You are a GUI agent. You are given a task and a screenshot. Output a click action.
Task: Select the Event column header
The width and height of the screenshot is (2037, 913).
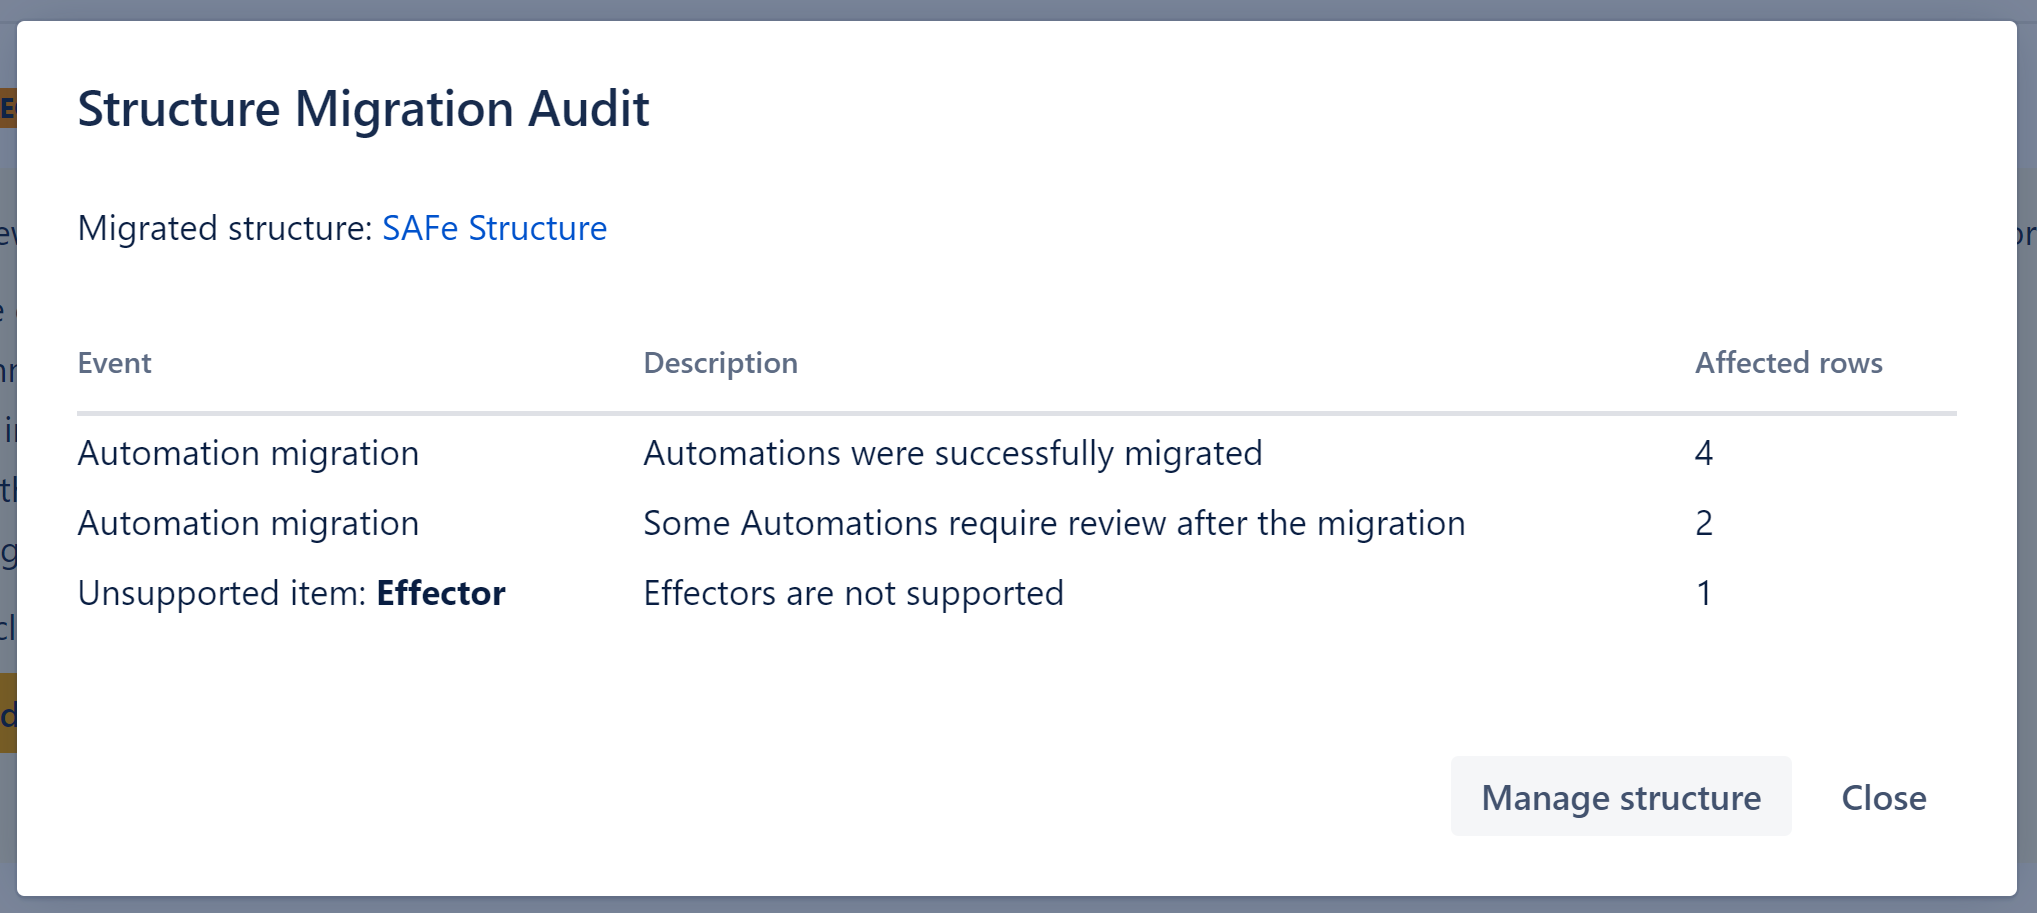pyautogui.click(x=114, y=363)
